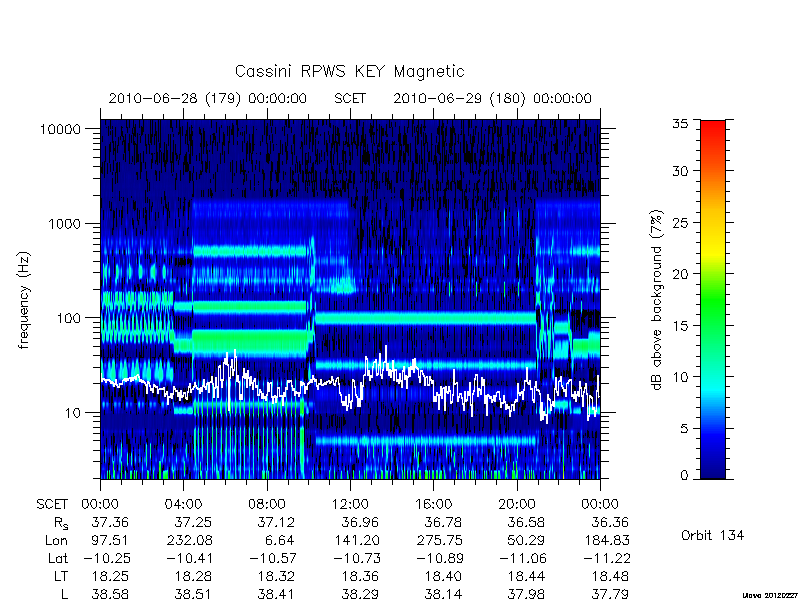Click the LT value '18.40'

click(443, 577)
